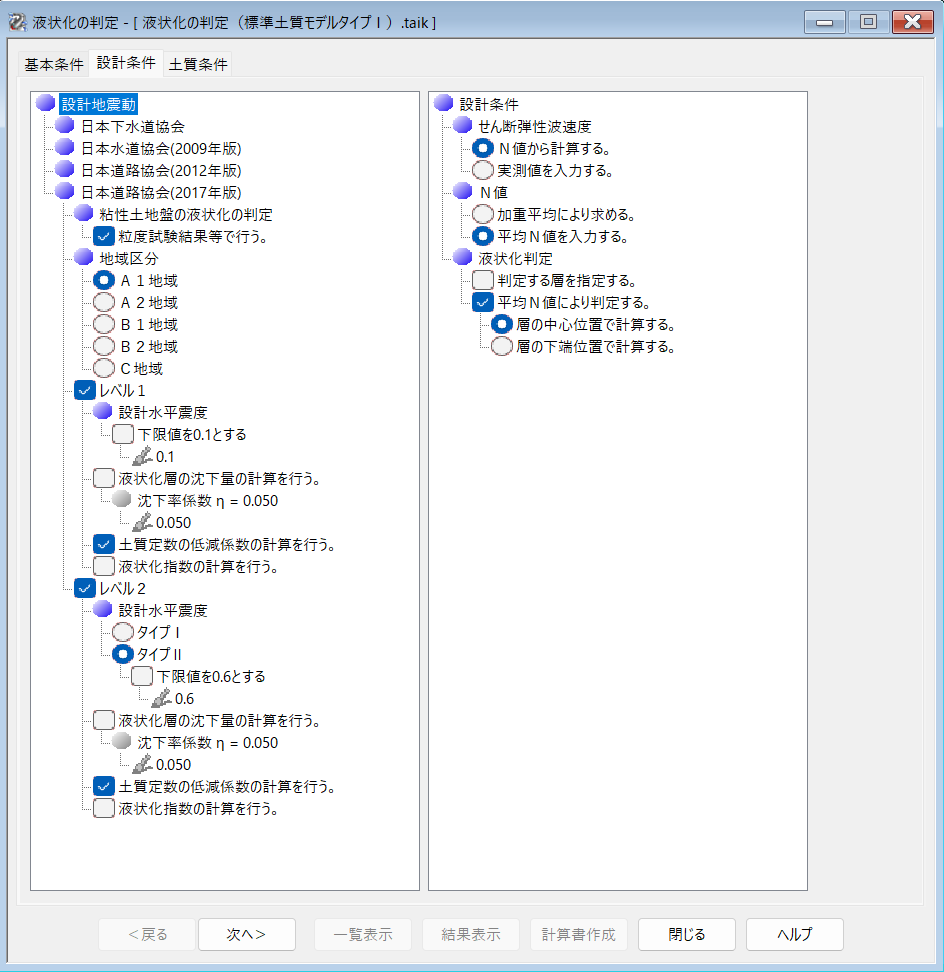944x972 pixels.
Task: Click the sphere icon next to せん断弾性波速度
Action: point(462,126)
